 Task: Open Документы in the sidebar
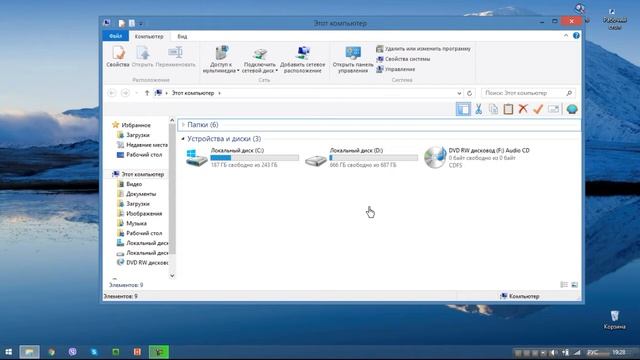coord(136,194)
